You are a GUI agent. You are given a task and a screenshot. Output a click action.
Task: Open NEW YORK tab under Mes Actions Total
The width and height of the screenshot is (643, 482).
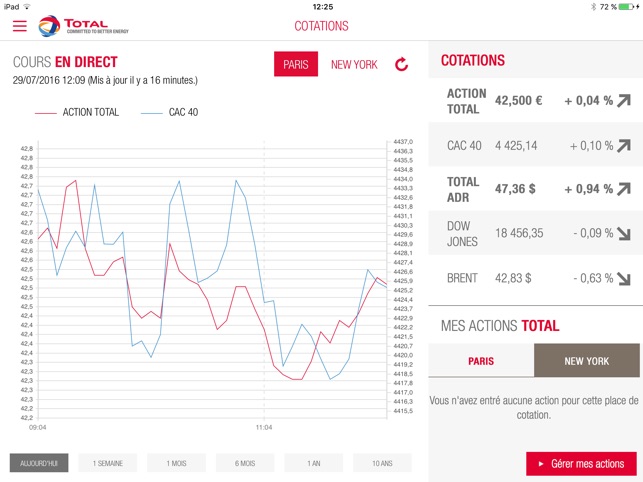(587, 361)
